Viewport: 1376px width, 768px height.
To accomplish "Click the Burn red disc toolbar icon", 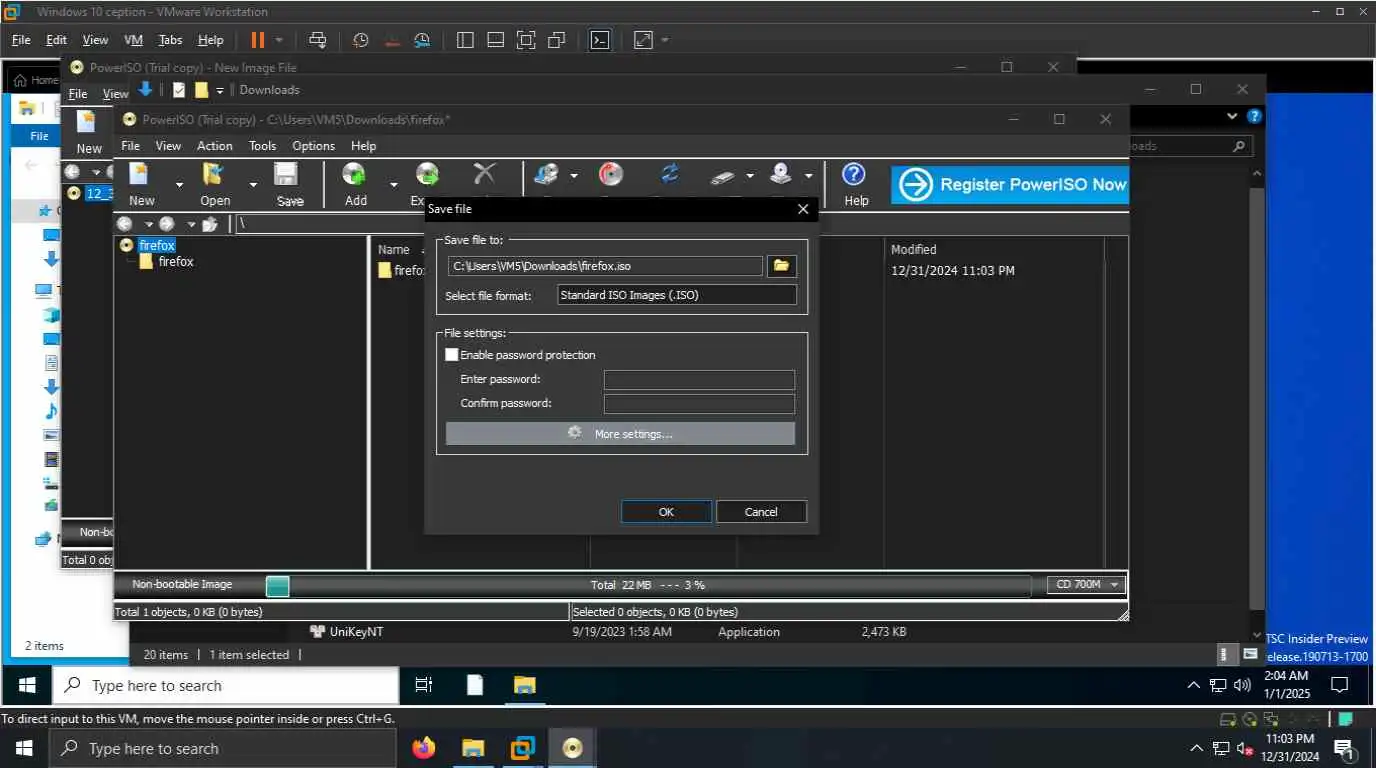I will point(611,174).
